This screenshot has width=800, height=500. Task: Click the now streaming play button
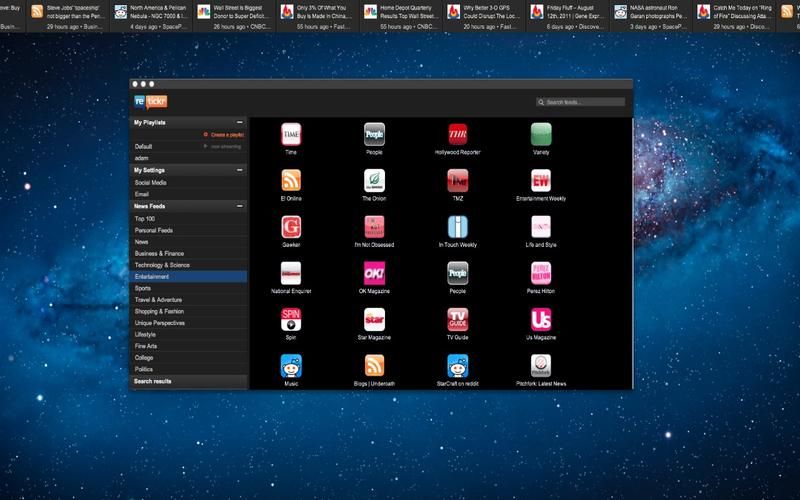[206, 146]
